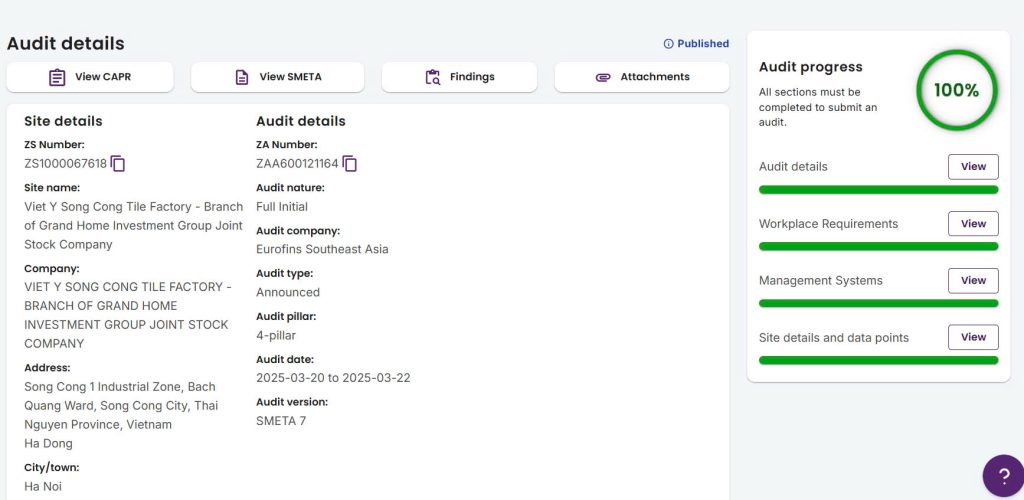Click the Management Systems green progress bar
This screenshot has height=500, width=1024.
(878, 304)
